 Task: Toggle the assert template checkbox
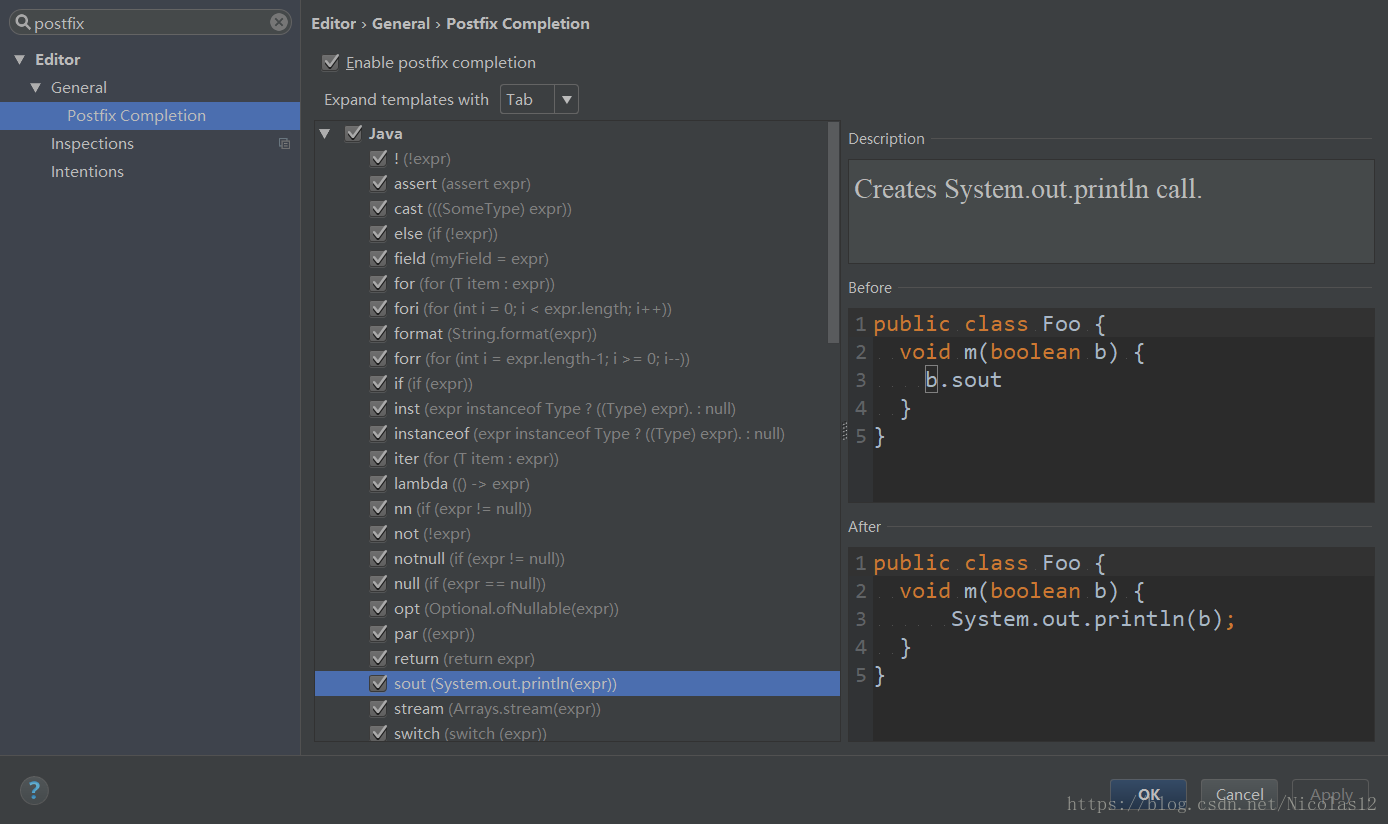tap(378, 183)
